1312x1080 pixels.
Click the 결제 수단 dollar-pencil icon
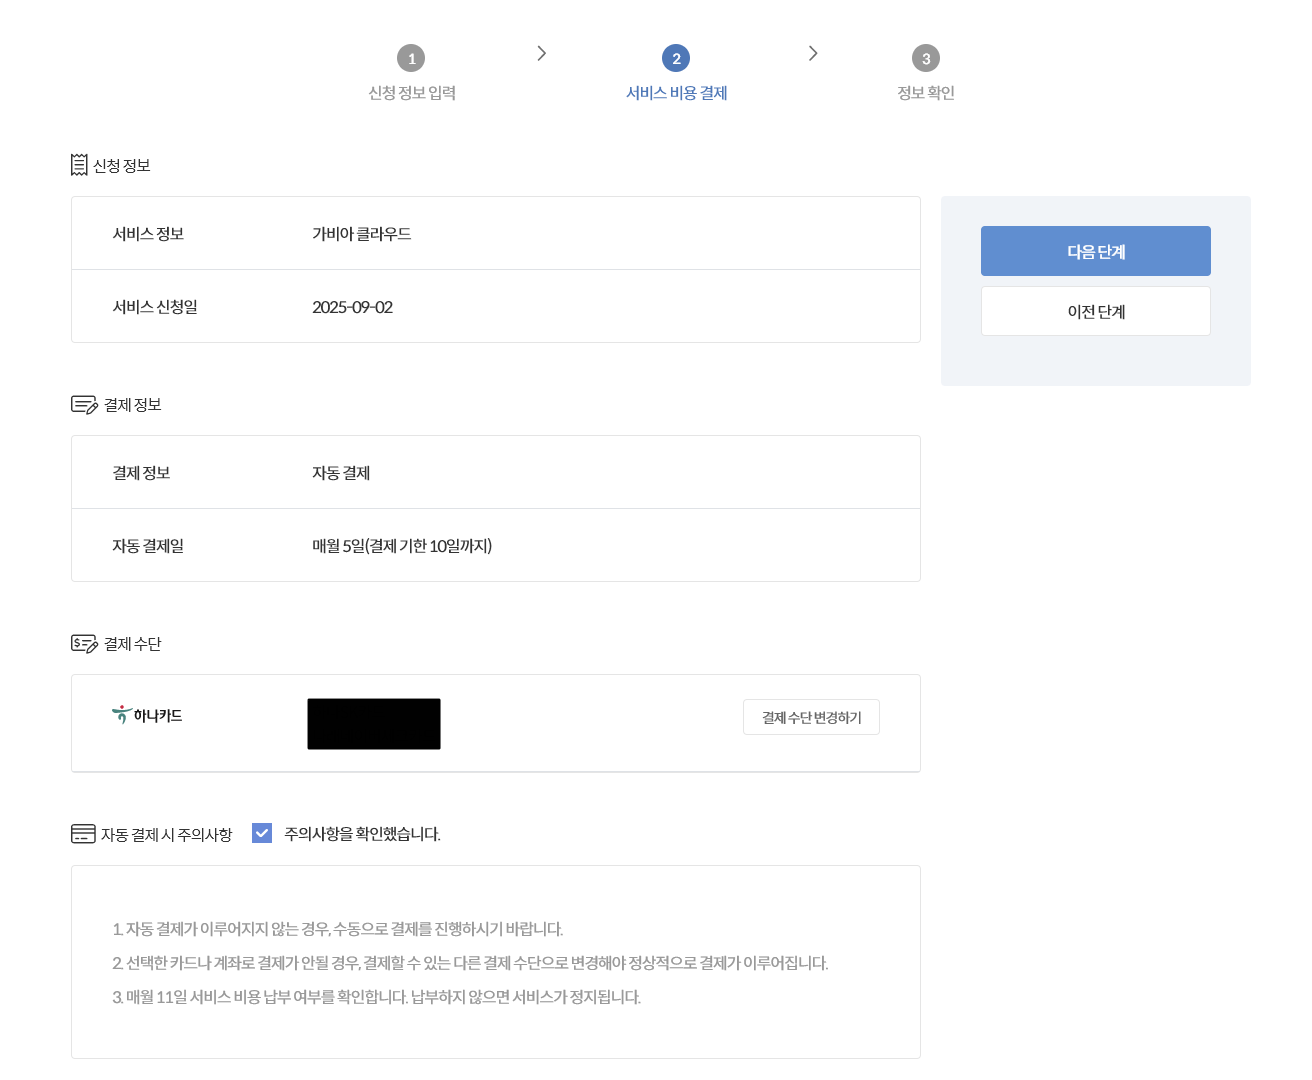pos(84,643)
